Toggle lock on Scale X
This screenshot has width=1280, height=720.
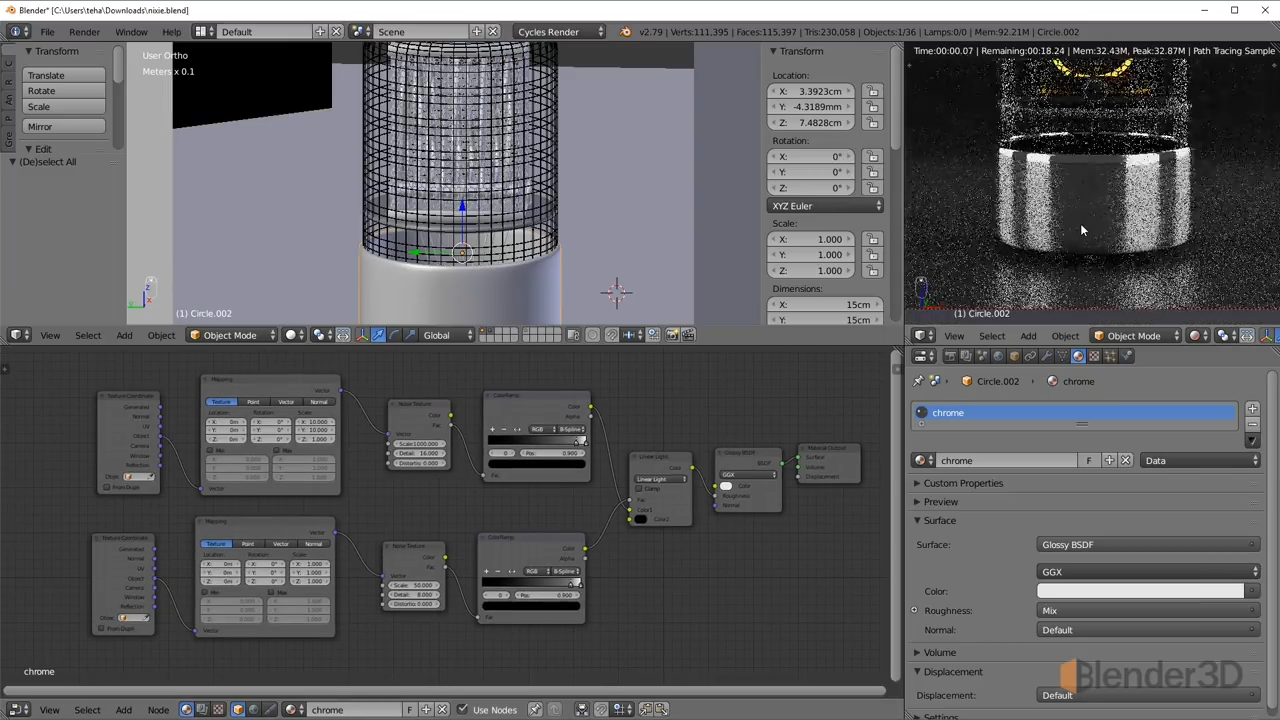pyautogui.click(x=873, y=240)
